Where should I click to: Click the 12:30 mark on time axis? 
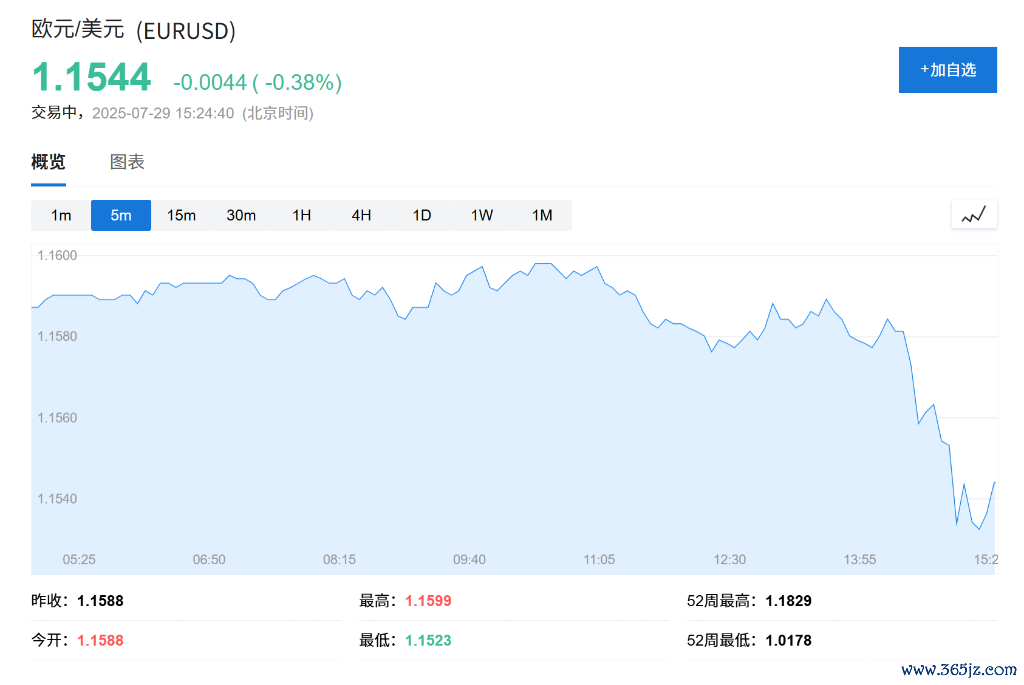(x=730, y=559)
